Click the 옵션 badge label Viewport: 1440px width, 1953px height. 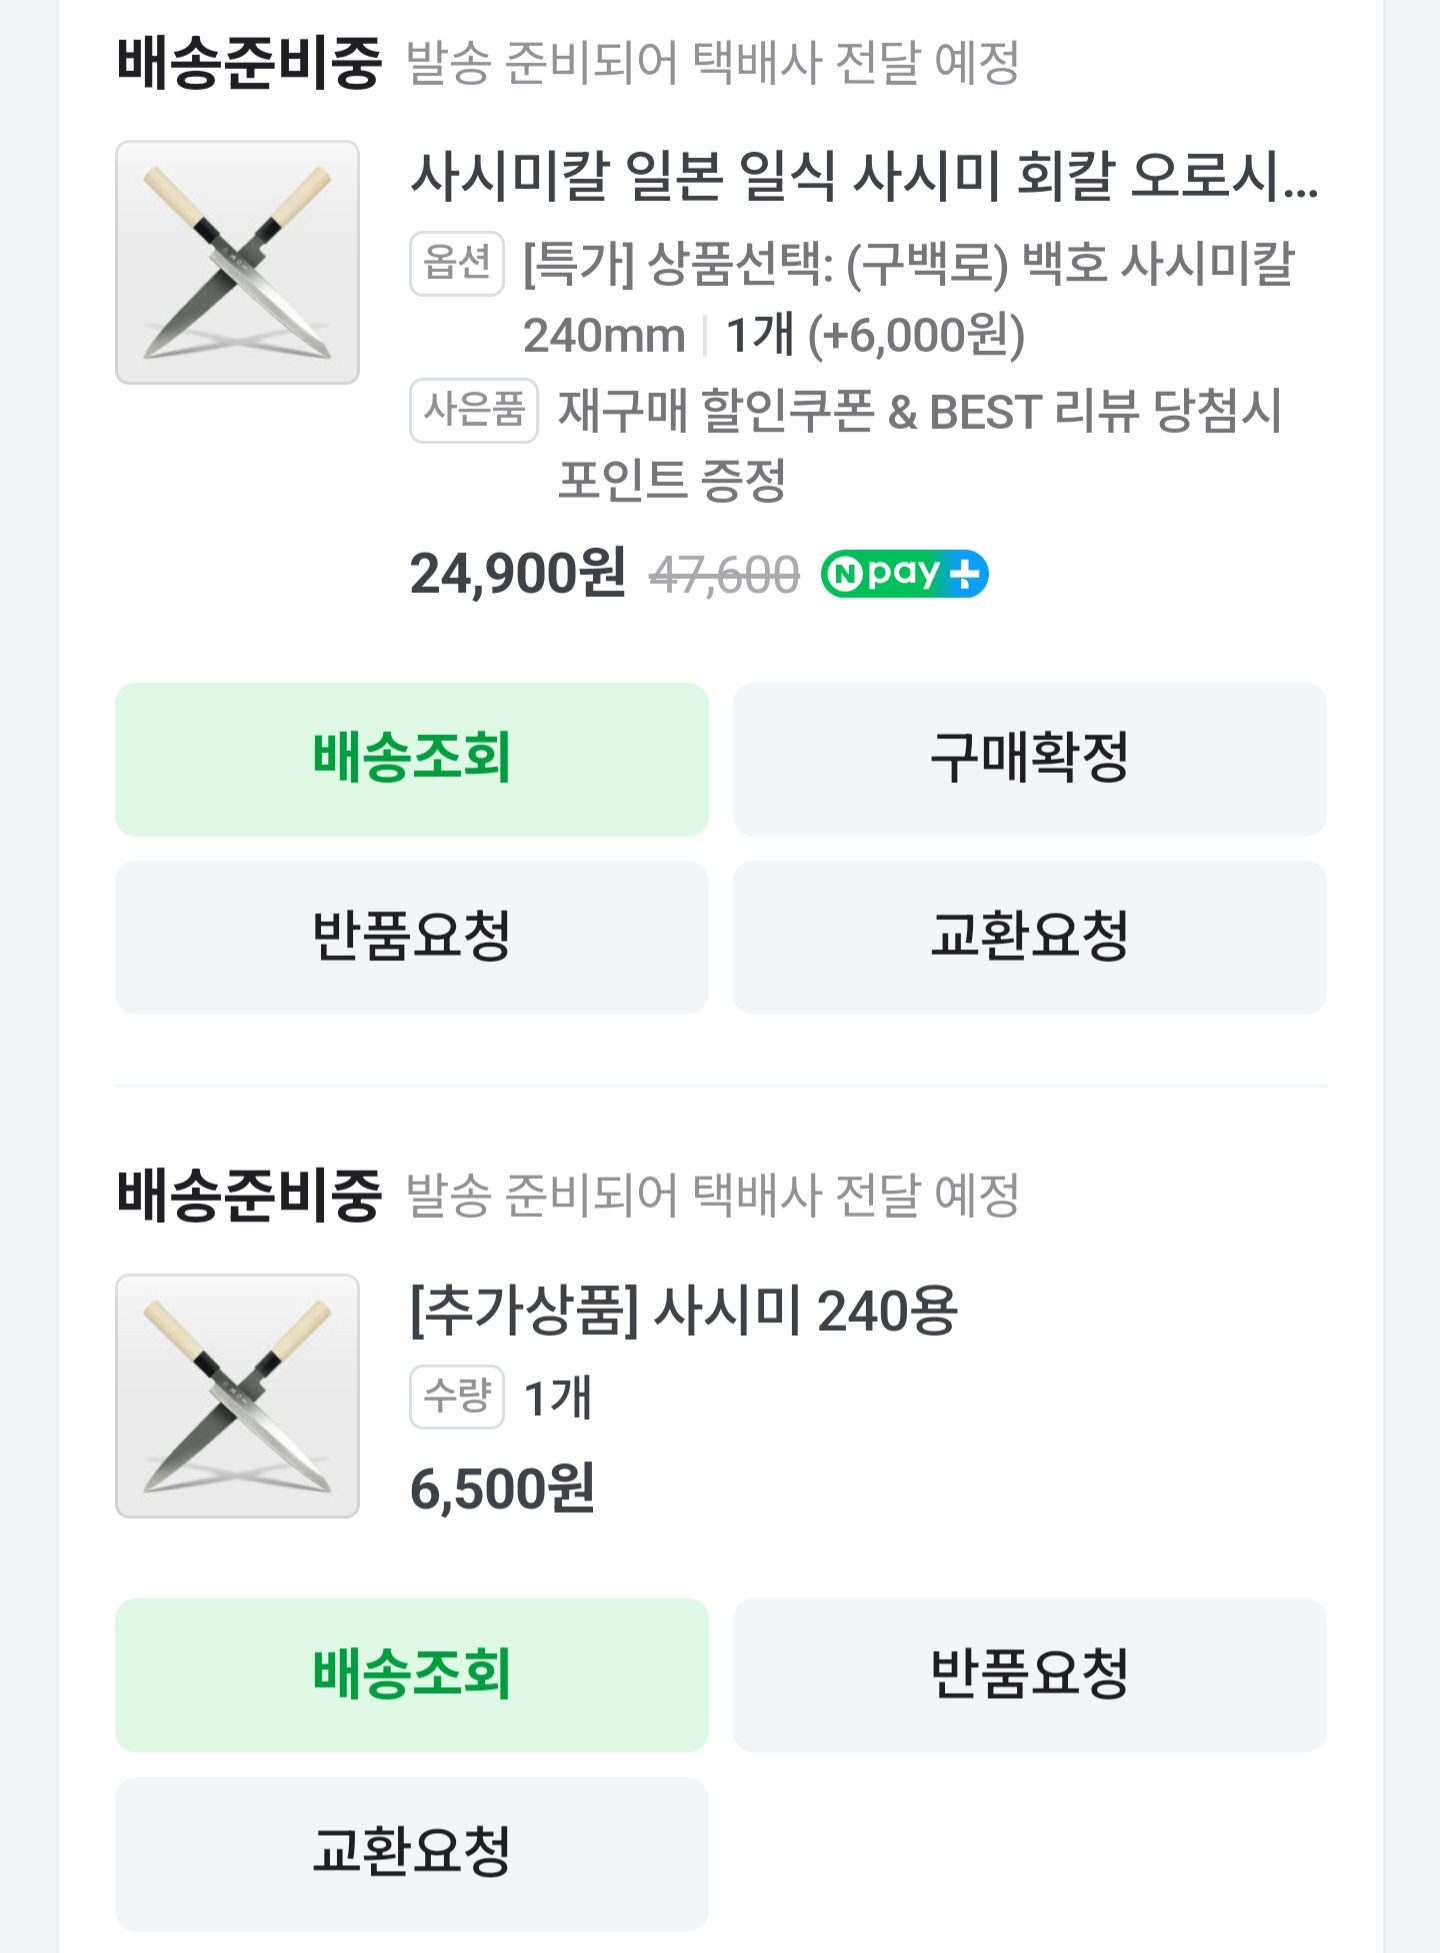tap(456, 264)
